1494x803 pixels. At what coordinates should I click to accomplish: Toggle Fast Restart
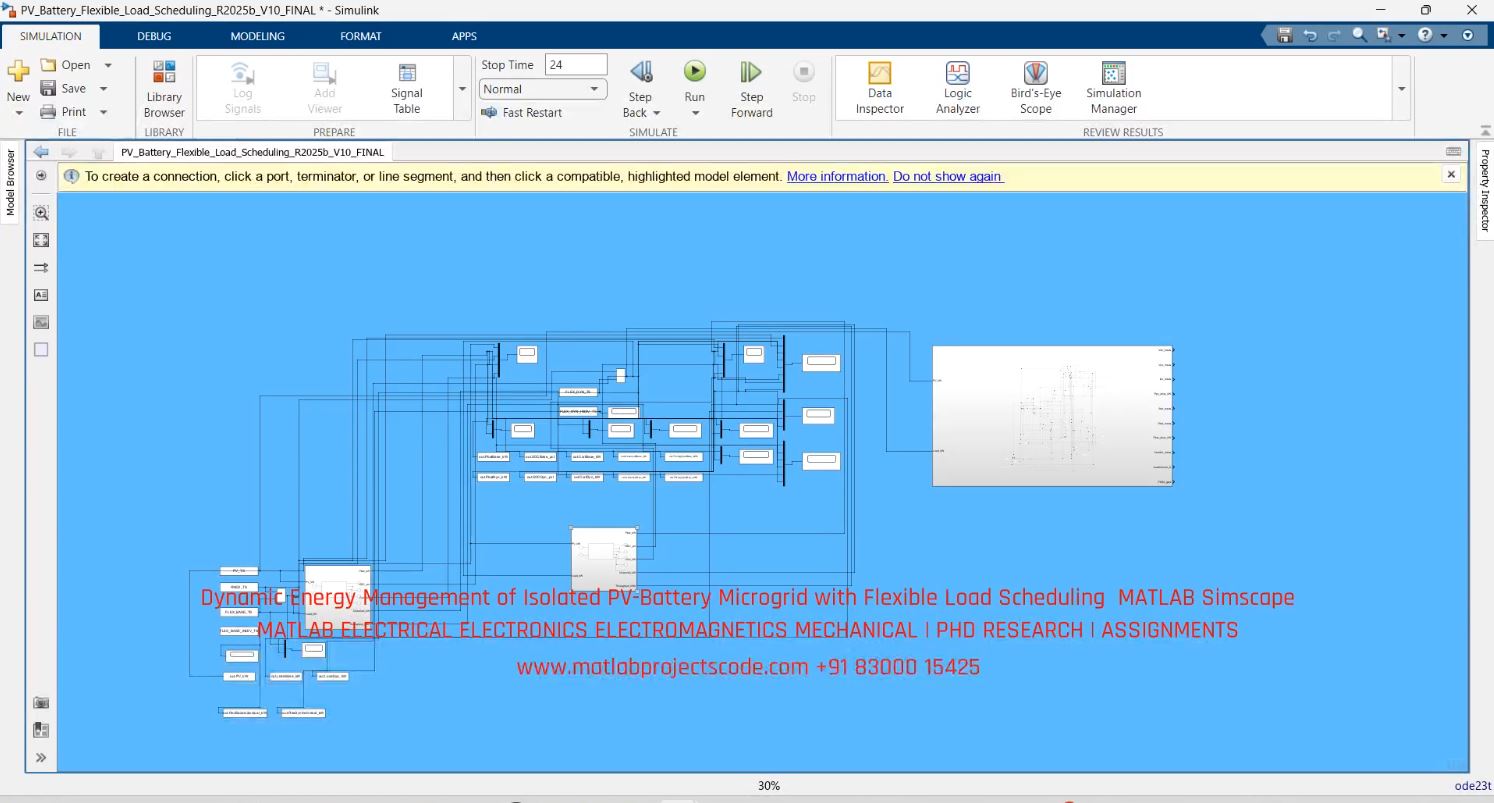click(x=521, y=112)
